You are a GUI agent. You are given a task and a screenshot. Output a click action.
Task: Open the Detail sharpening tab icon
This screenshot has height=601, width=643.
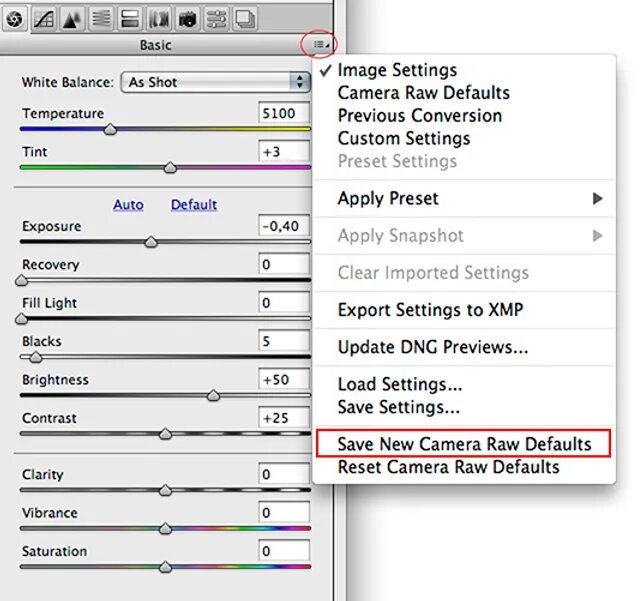click(x=73, y=19)
